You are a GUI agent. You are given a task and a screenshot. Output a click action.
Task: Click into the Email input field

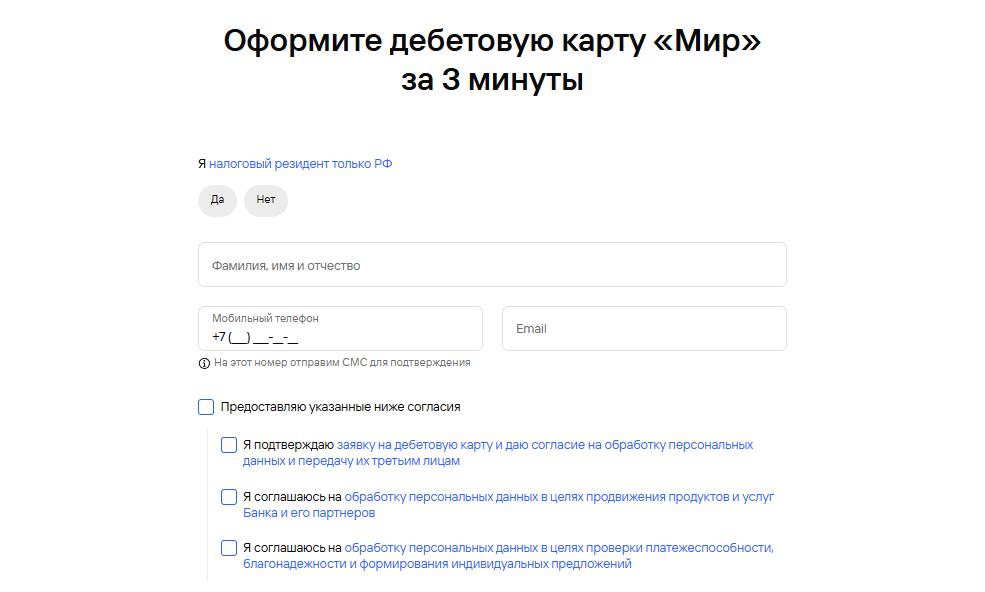coord(644,329)
